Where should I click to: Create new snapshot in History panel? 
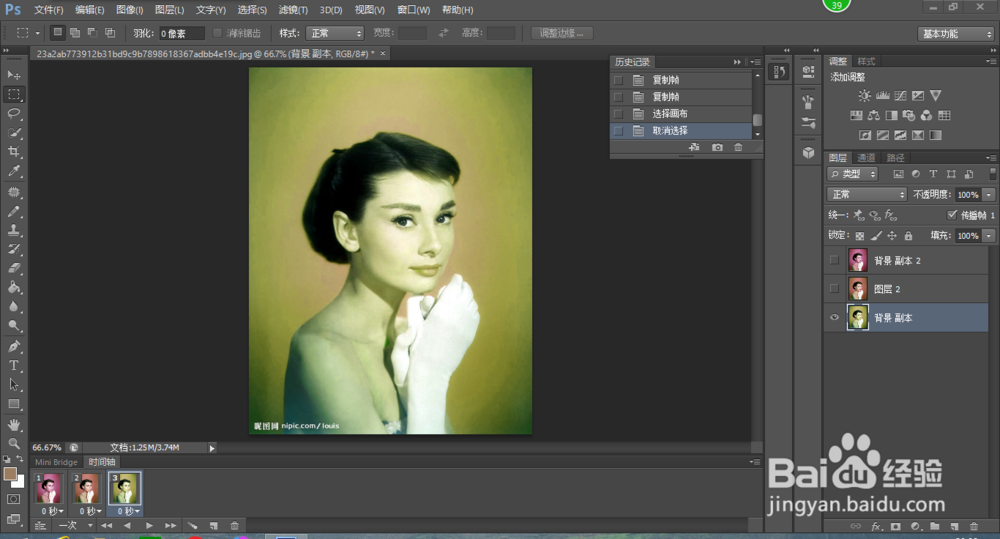point(717,148)
